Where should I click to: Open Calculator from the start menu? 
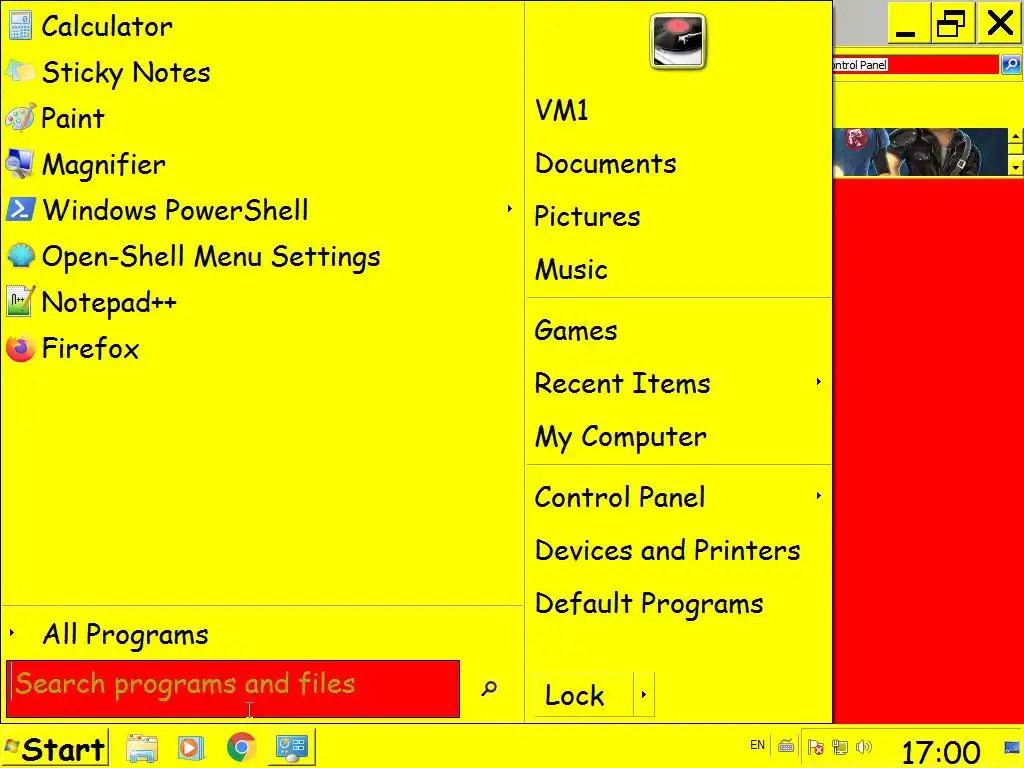click(x=261, y=27)
